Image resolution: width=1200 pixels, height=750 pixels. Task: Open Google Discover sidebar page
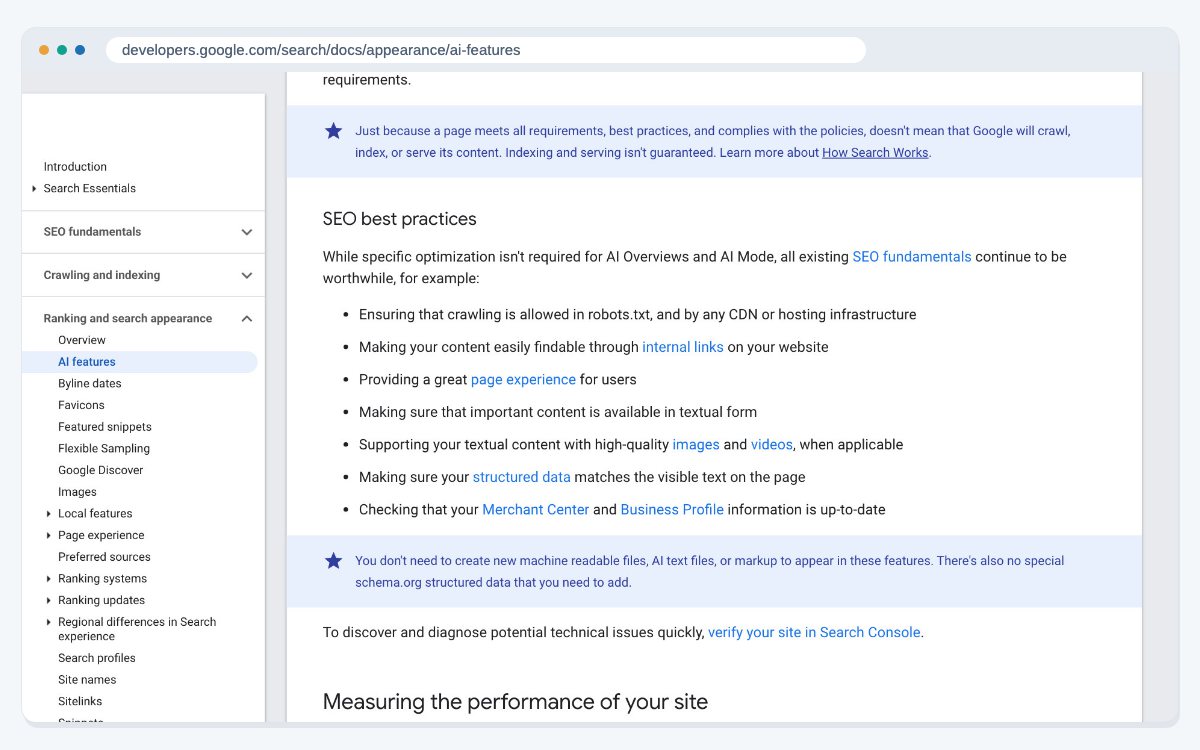click(100, 470)
